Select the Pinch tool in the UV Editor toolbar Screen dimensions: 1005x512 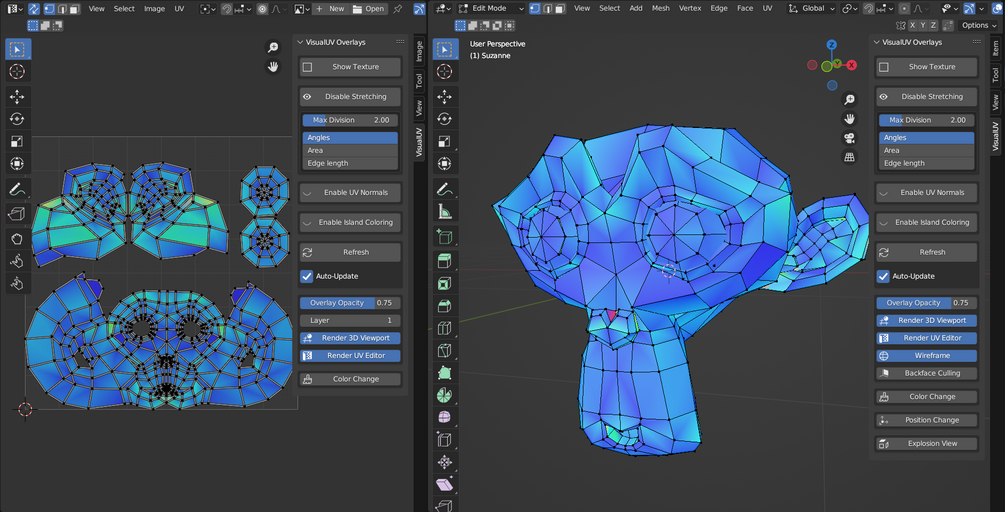[x=18, y=283]
